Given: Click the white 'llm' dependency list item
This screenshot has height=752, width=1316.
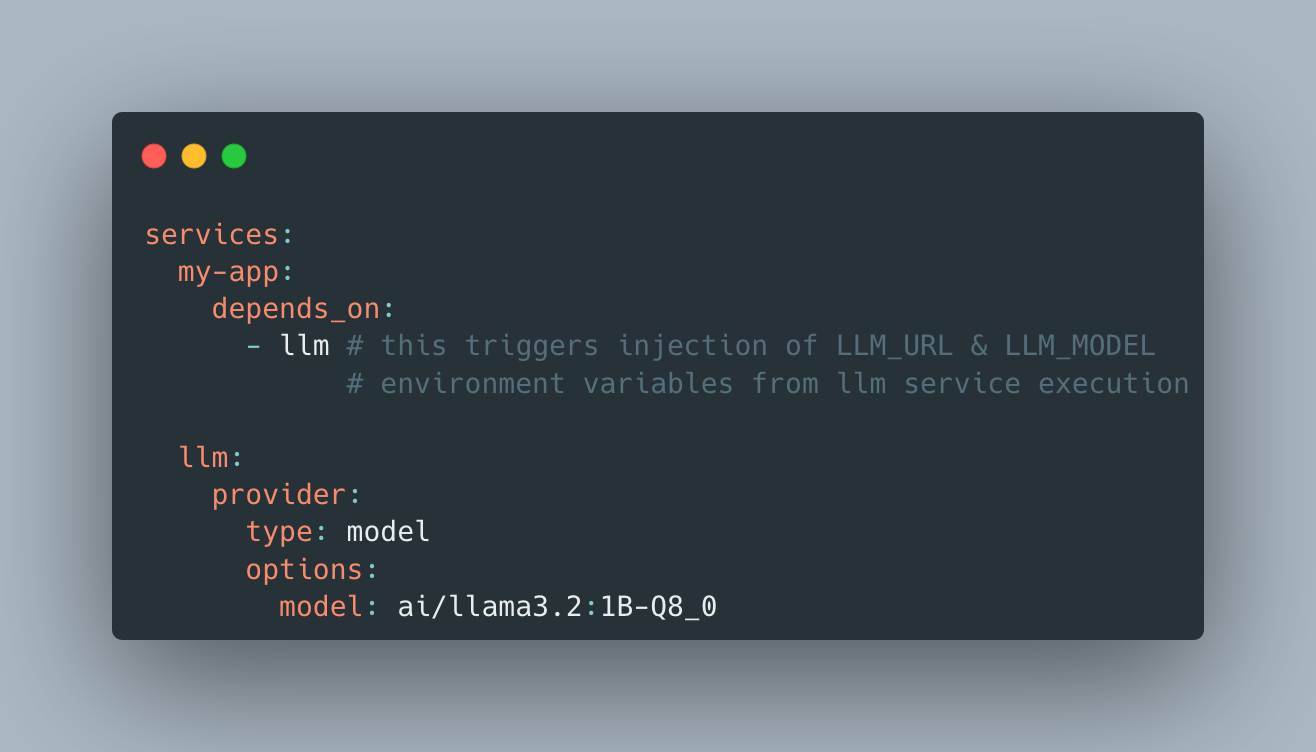Looking at the screenshot, I should pos(305,346).
